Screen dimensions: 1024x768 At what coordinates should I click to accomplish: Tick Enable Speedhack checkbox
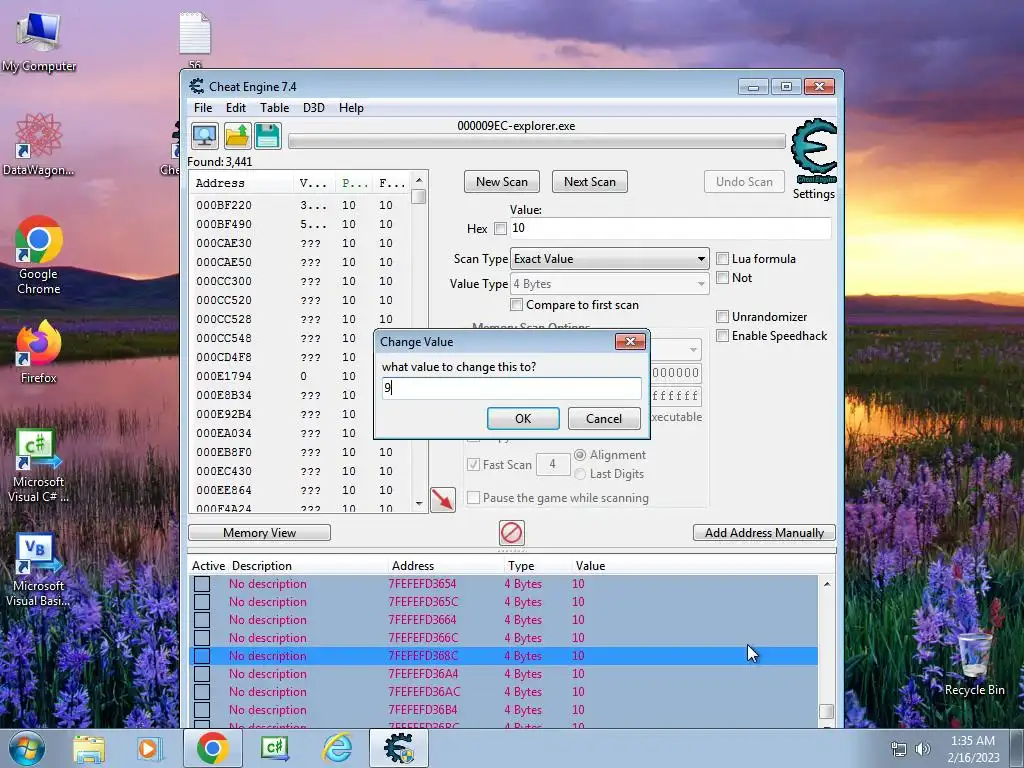722,336
